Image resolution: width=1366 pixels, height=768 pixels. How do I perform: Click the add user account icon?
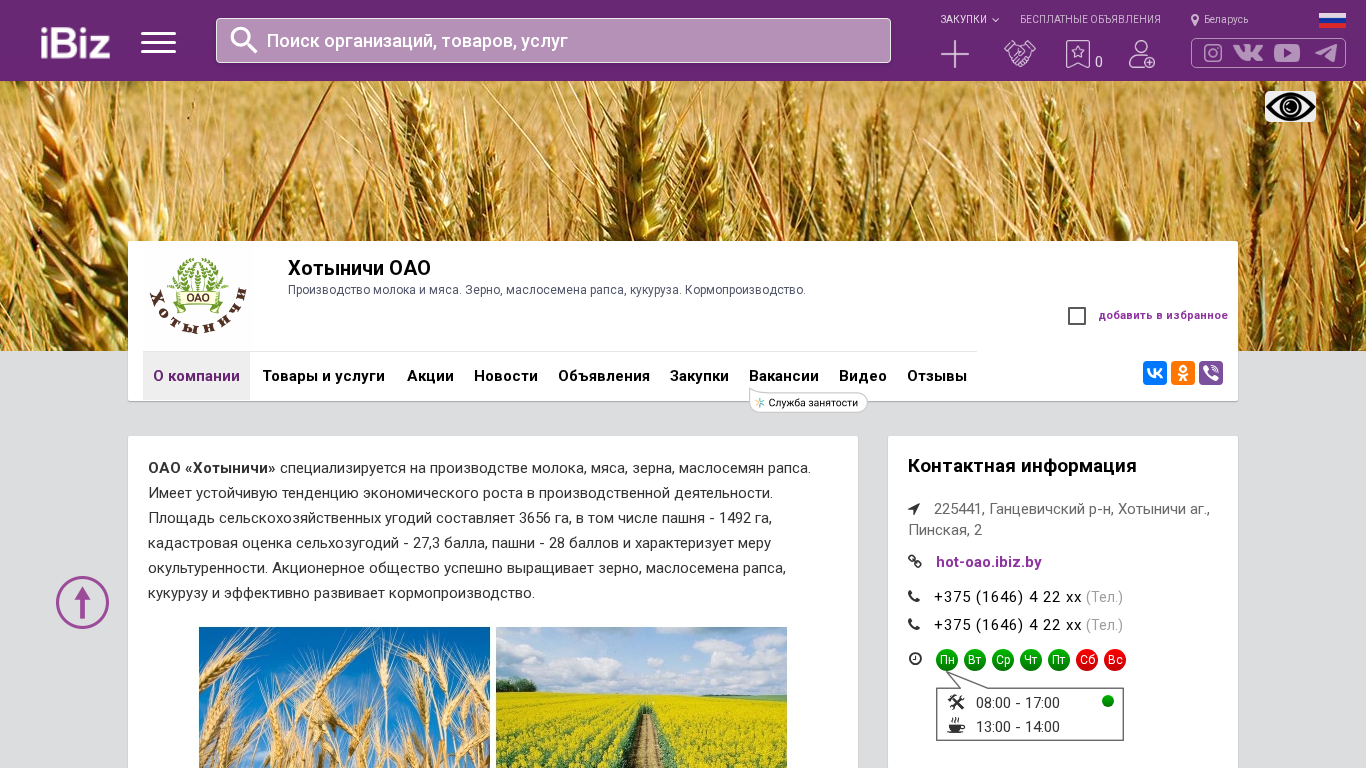tap(1142, 54)
